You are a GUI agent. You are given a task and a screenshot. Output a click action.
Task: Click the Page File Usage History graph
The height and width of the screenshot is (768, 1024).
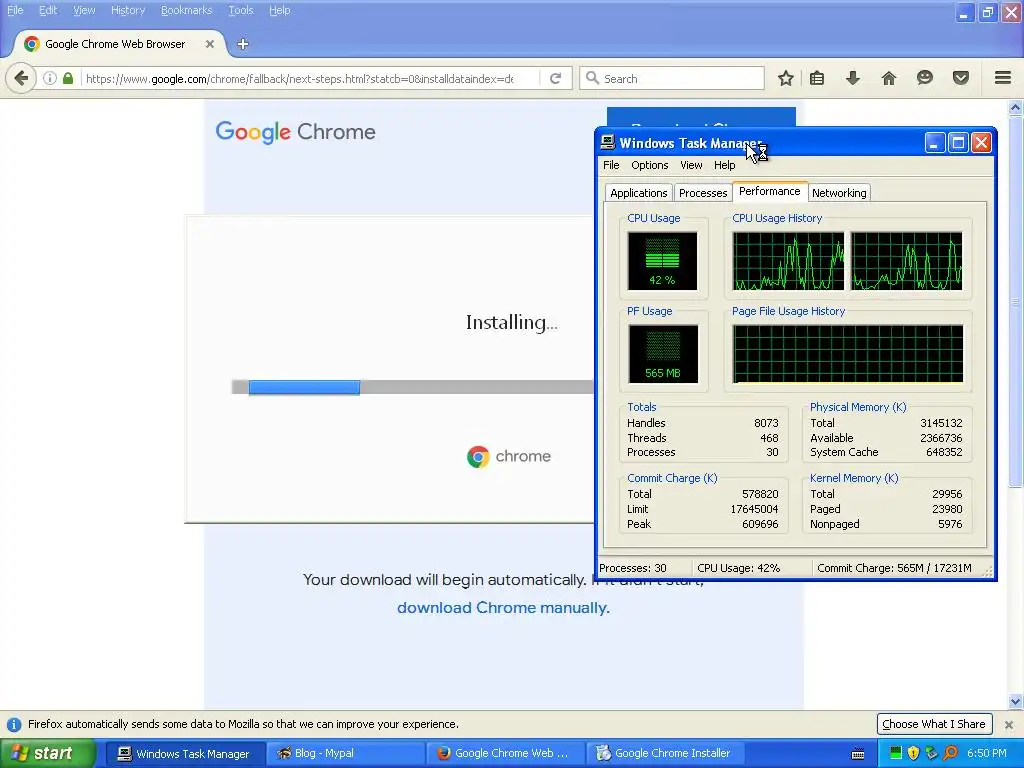coord(848,354)
